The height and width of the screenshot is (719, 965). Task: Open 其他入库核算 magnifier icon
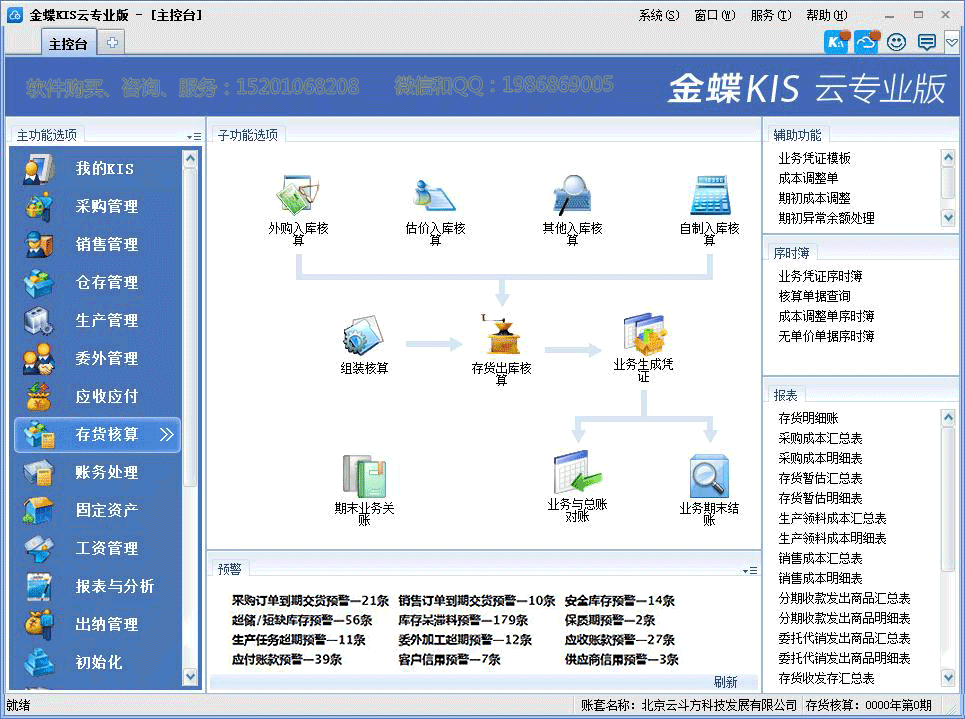point(572,196)
